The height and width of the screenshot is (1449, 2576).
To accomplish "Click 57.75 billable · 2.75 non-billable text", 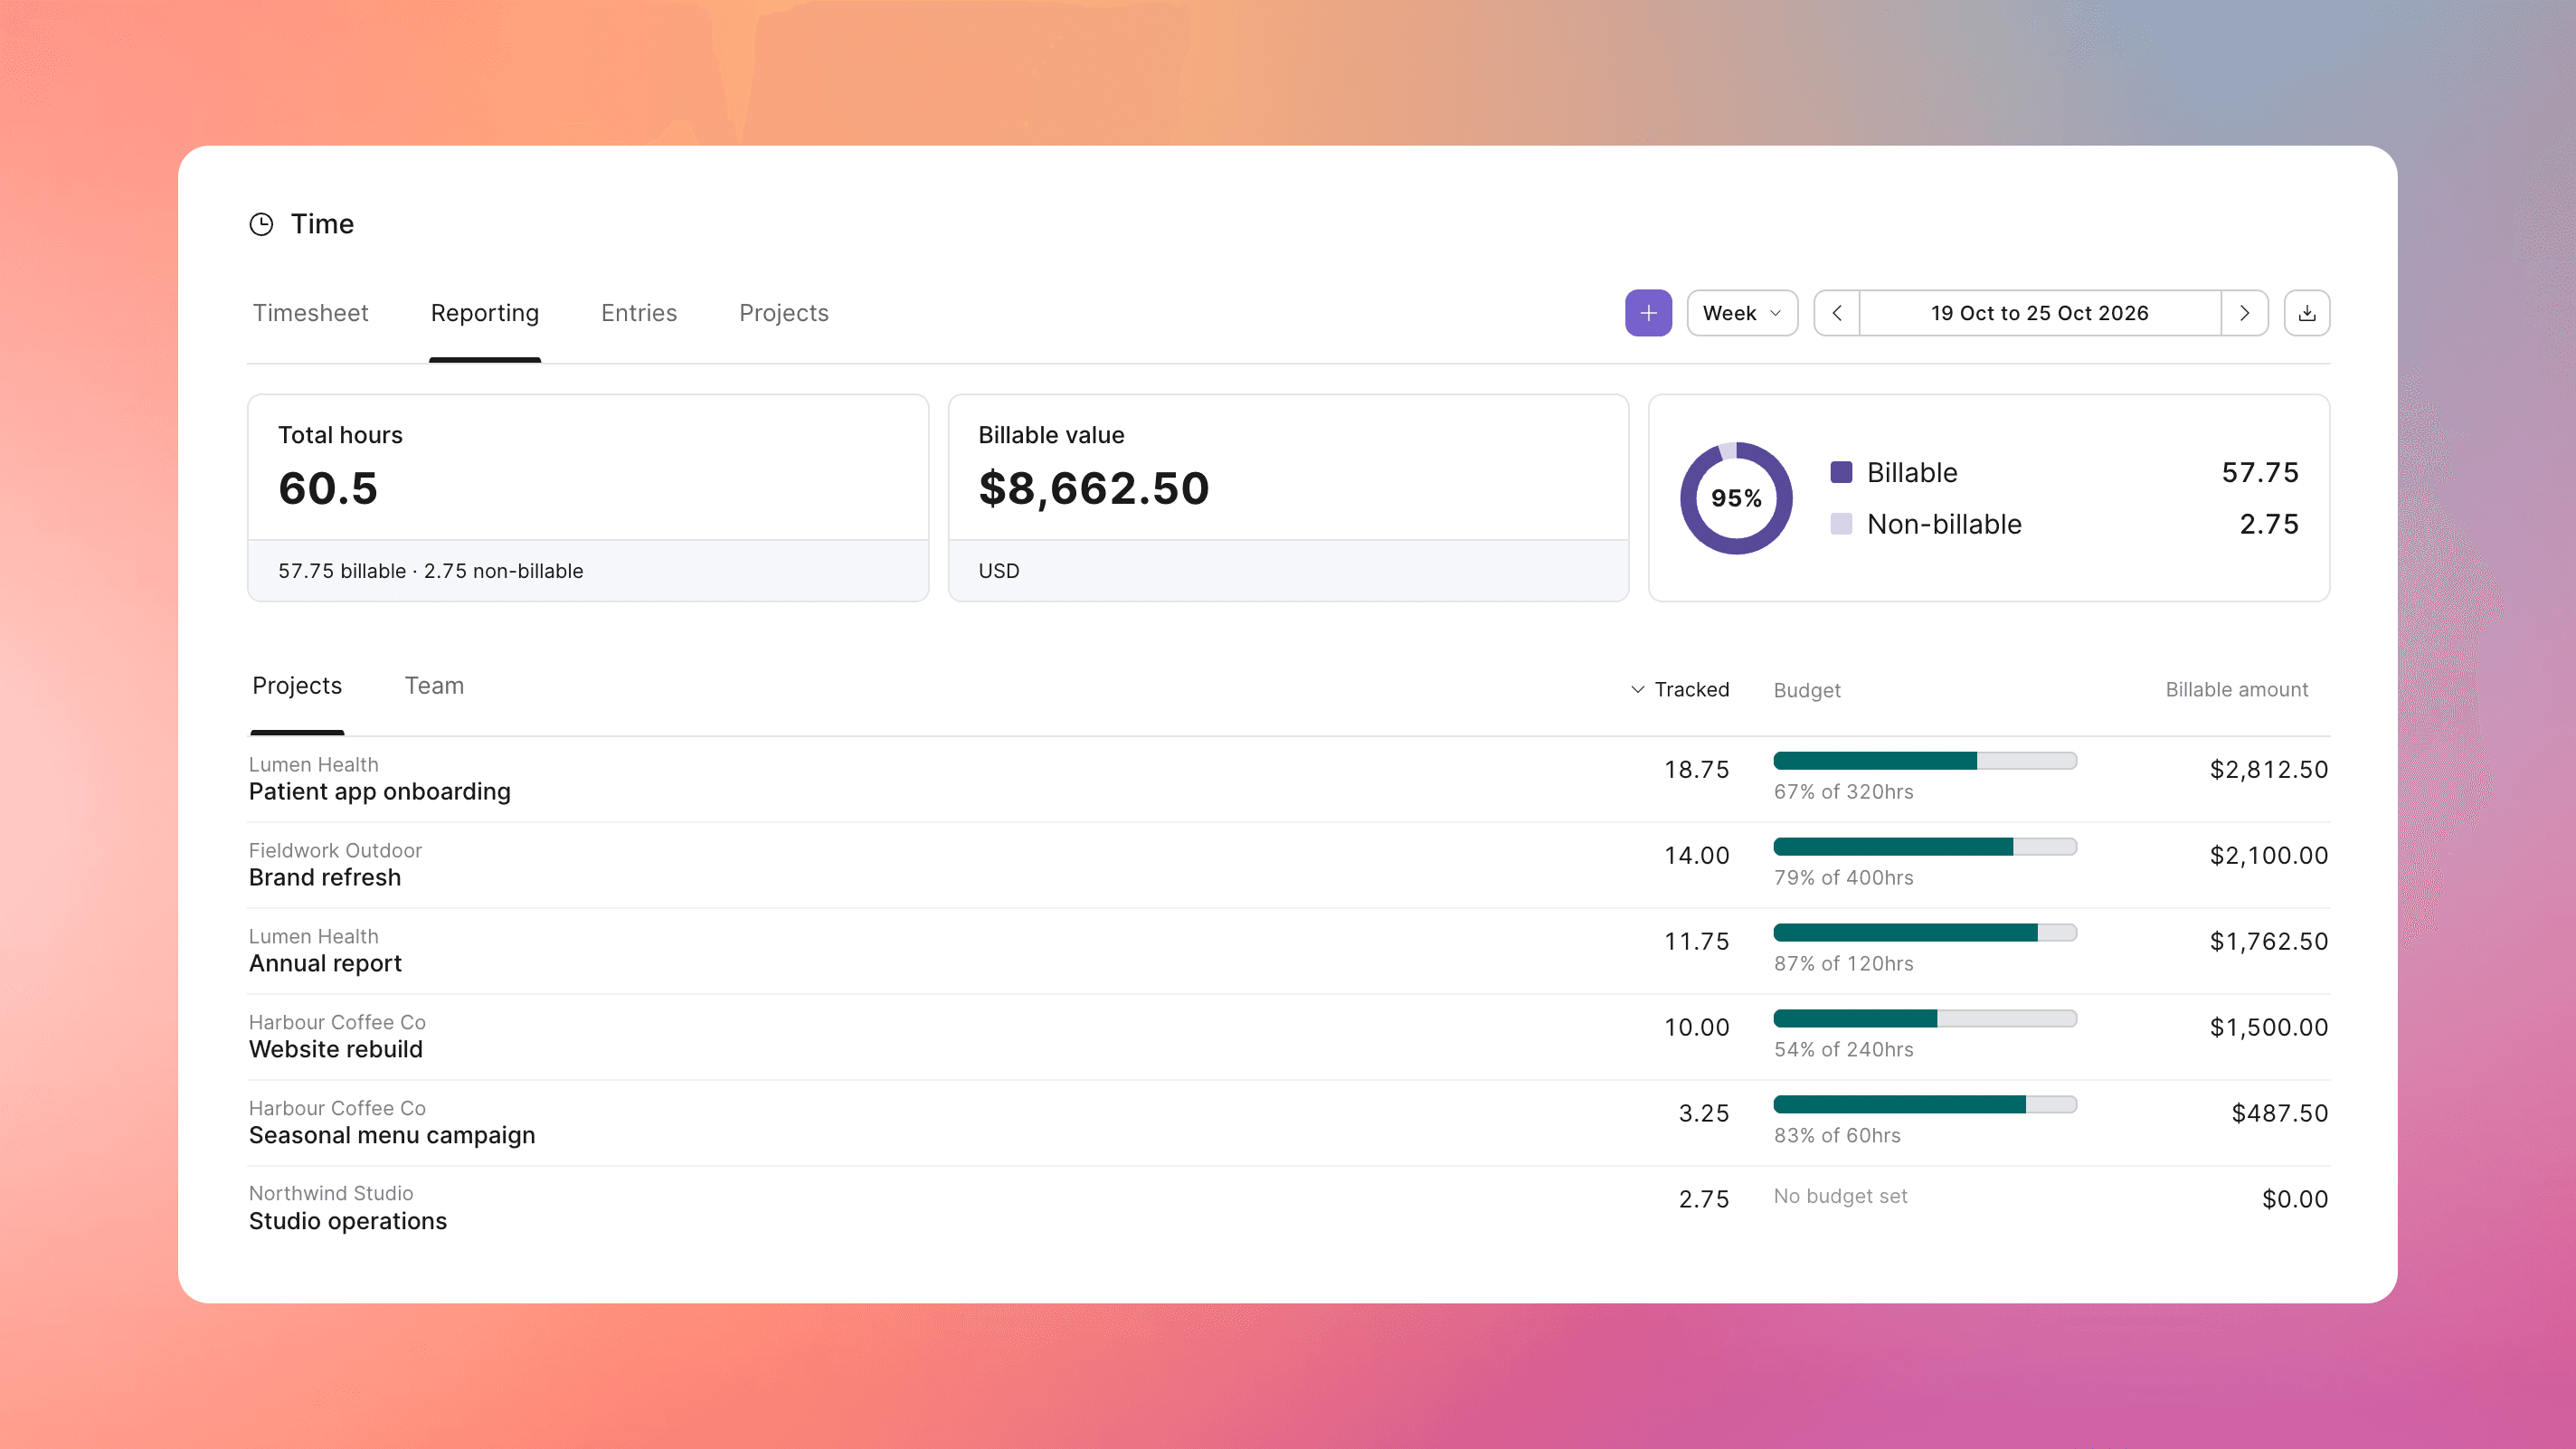I will click(430, 571).
